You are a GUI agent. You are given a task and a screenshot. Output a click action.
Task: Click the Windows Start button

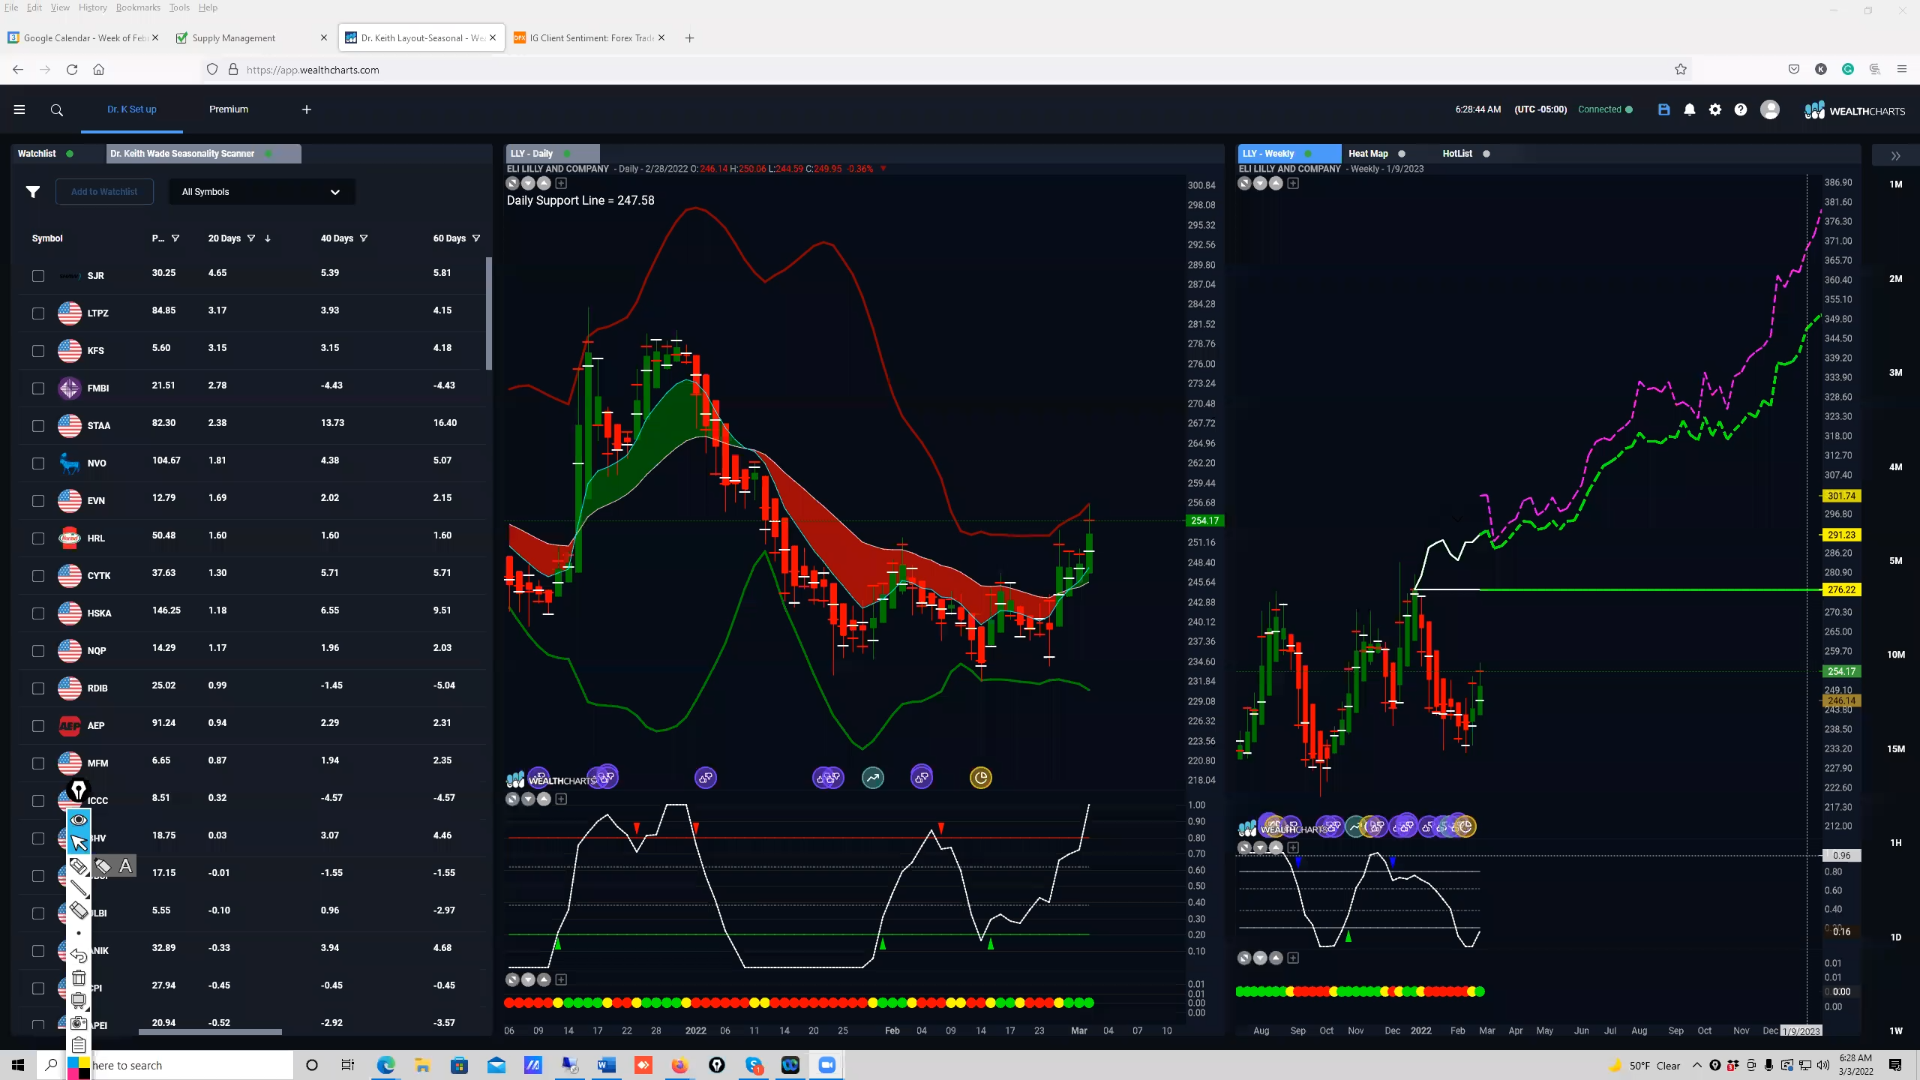pyautogui.click(x=17, y=1065)
